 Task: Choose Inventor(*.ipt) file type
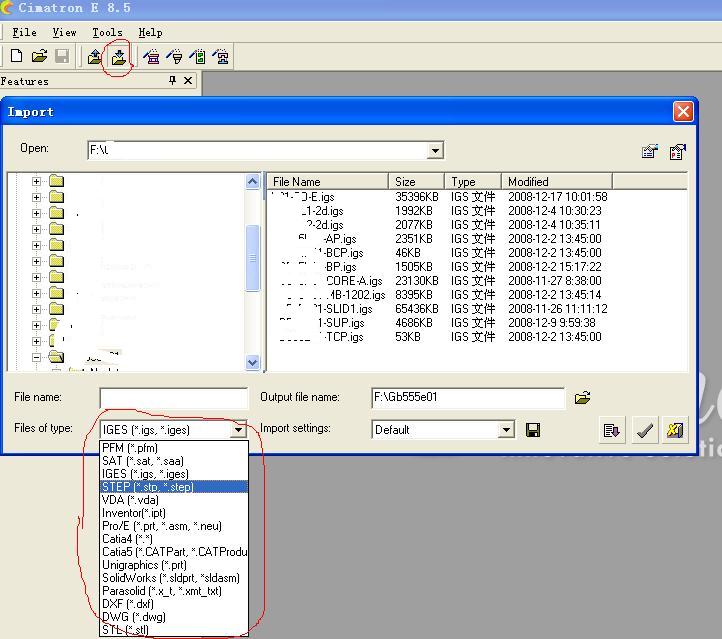(x=174, y=513)
